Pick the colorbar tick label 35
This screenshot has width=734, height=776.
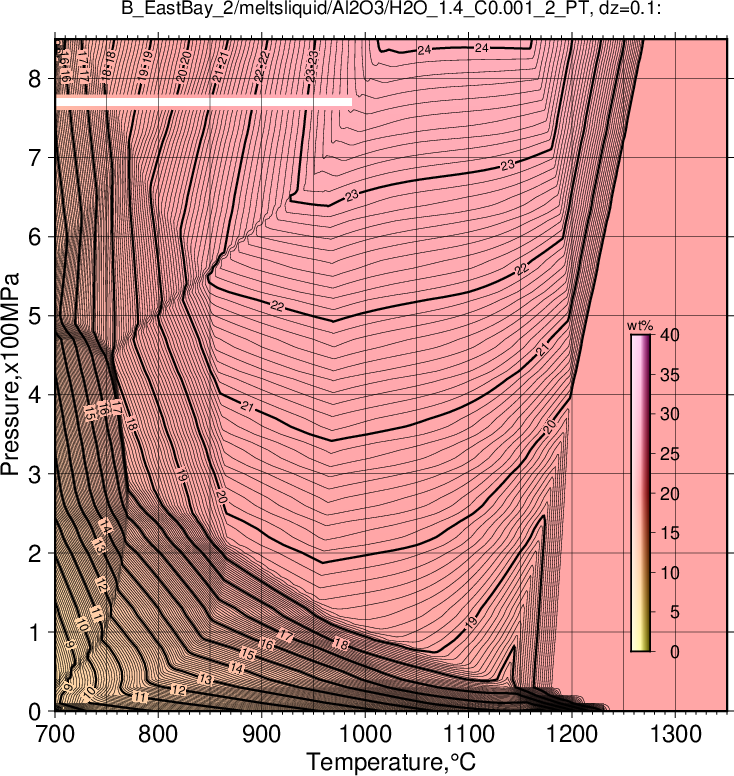click(670, 375)
